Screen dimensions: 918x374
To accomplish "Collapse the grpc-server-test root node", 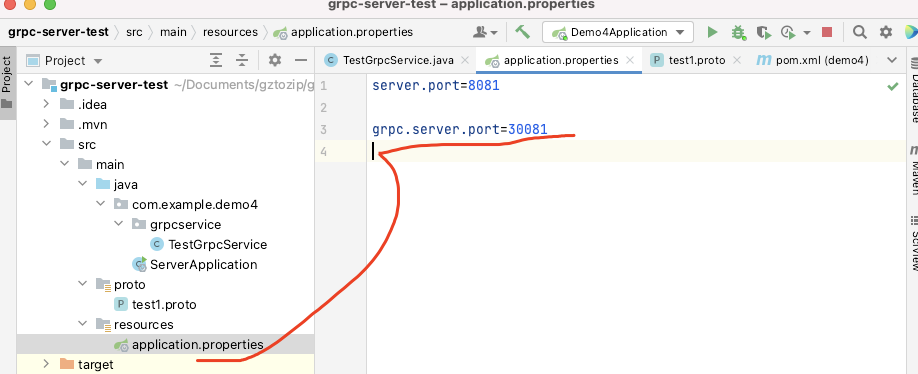I will coord(29,85).
